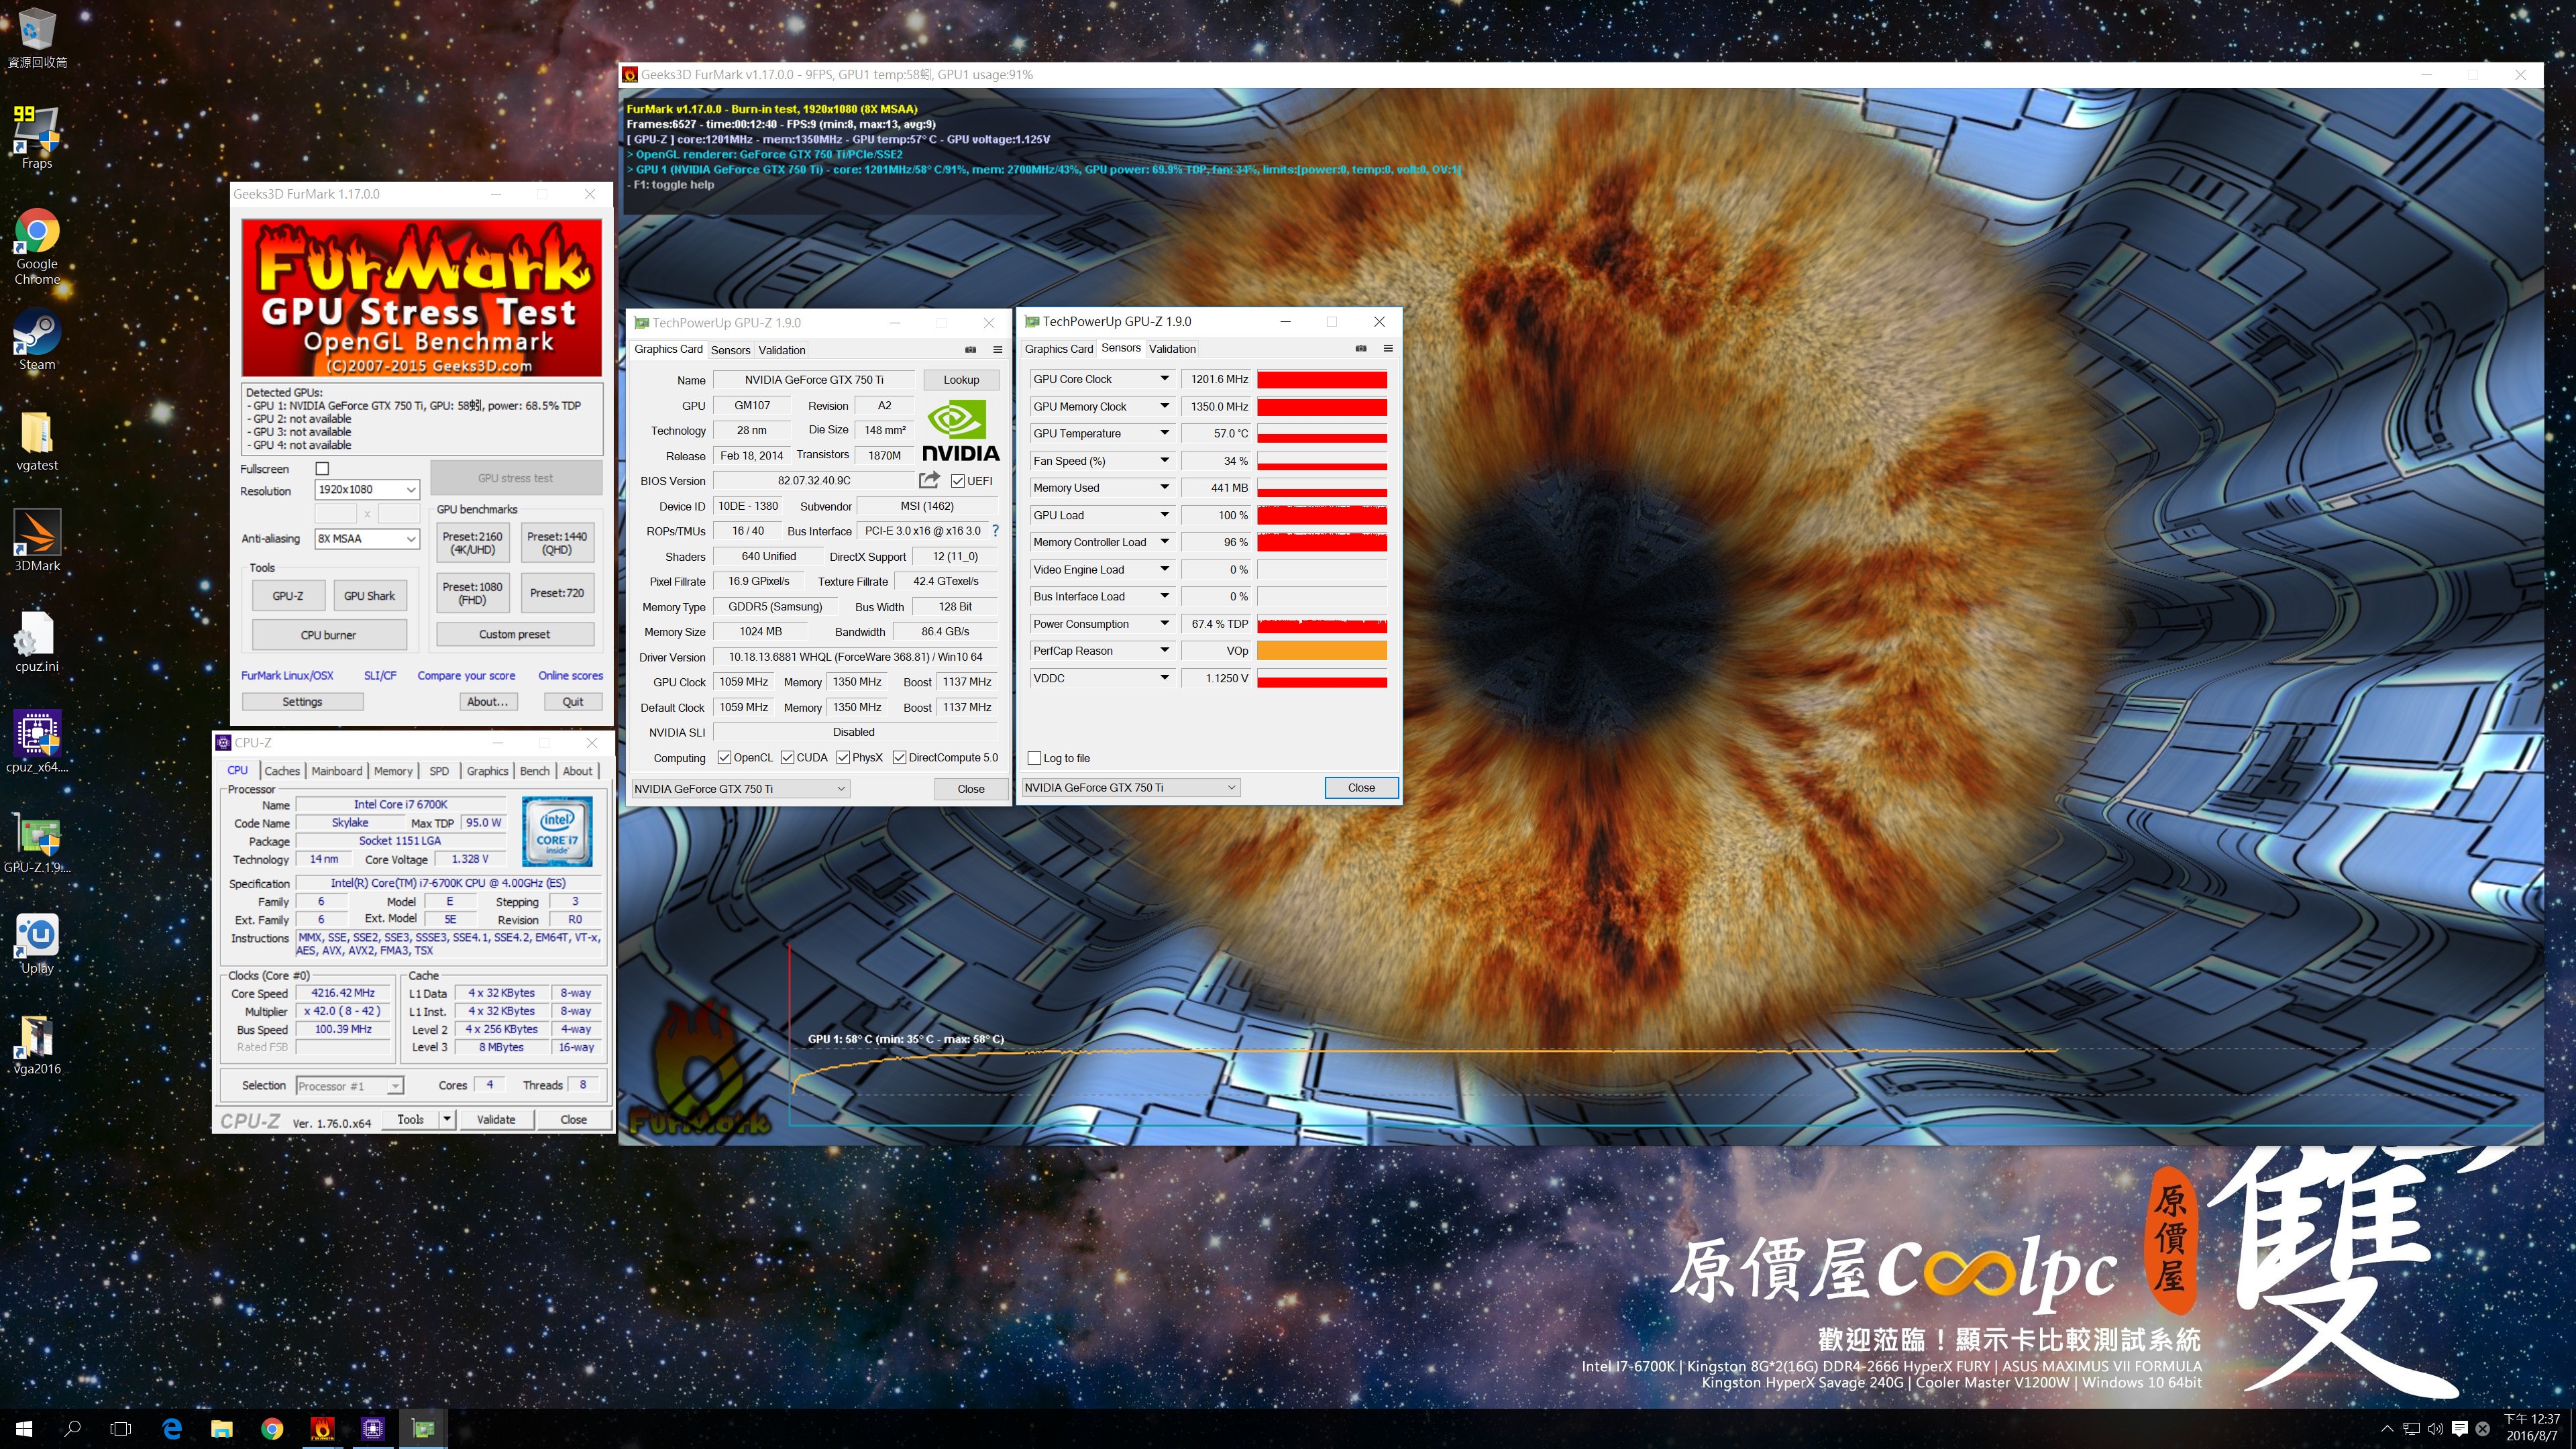
Task: Expand the GPU Temperature sensor dropdown
Action: click(x=1164, y=434)
